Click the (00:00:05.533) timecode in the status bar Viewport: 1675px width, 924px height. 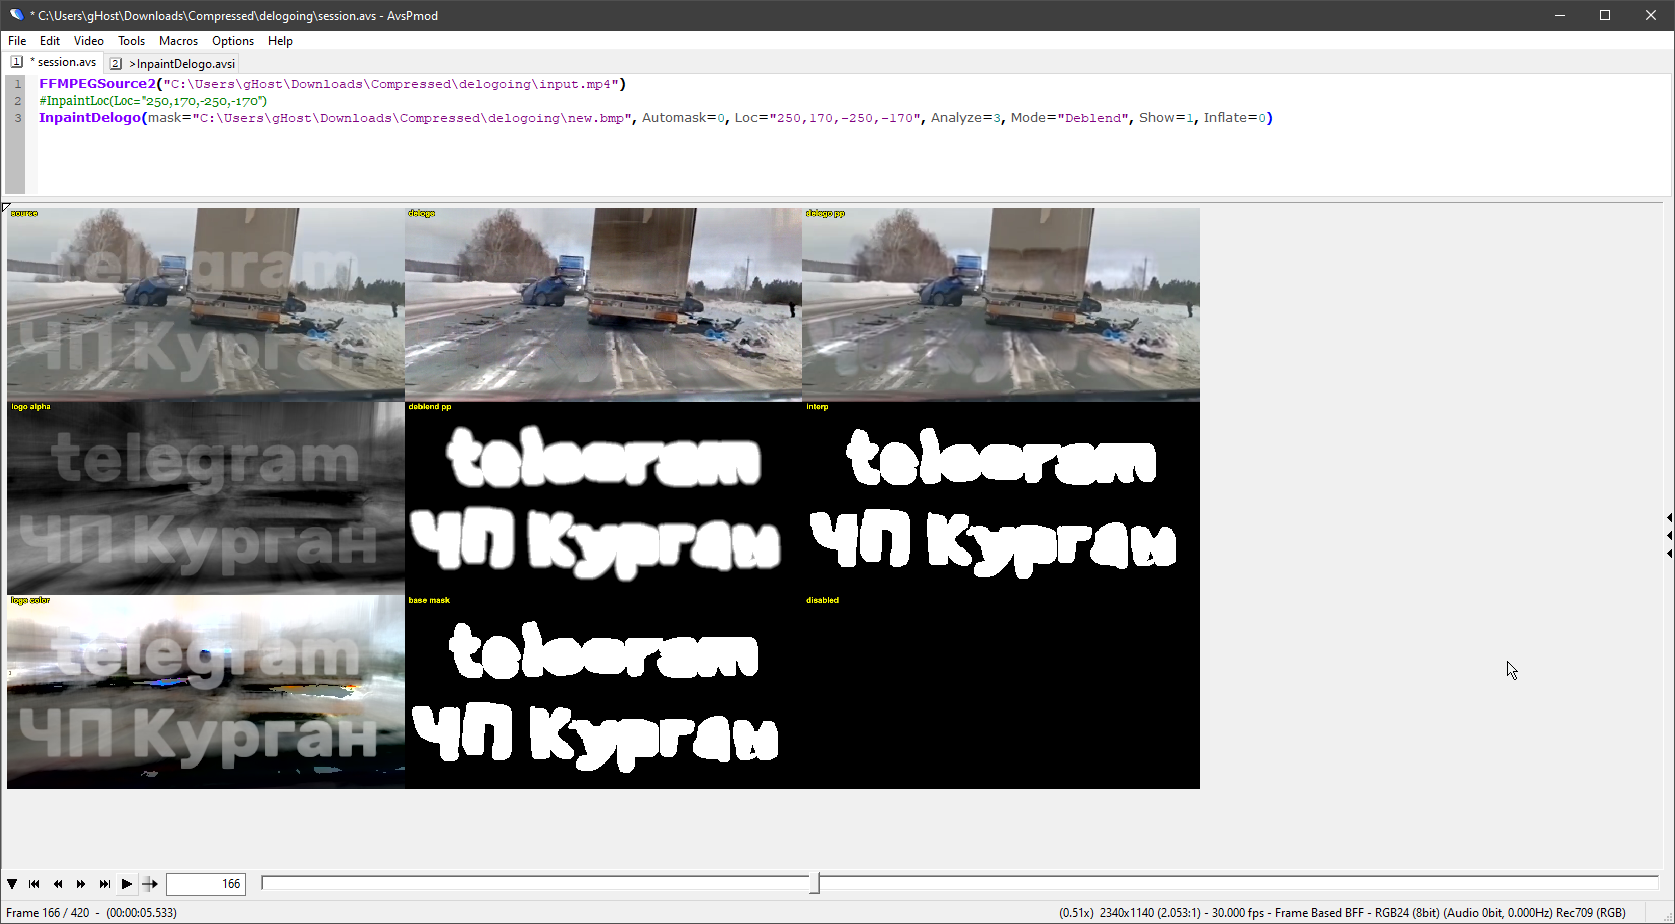coord(142,913)
